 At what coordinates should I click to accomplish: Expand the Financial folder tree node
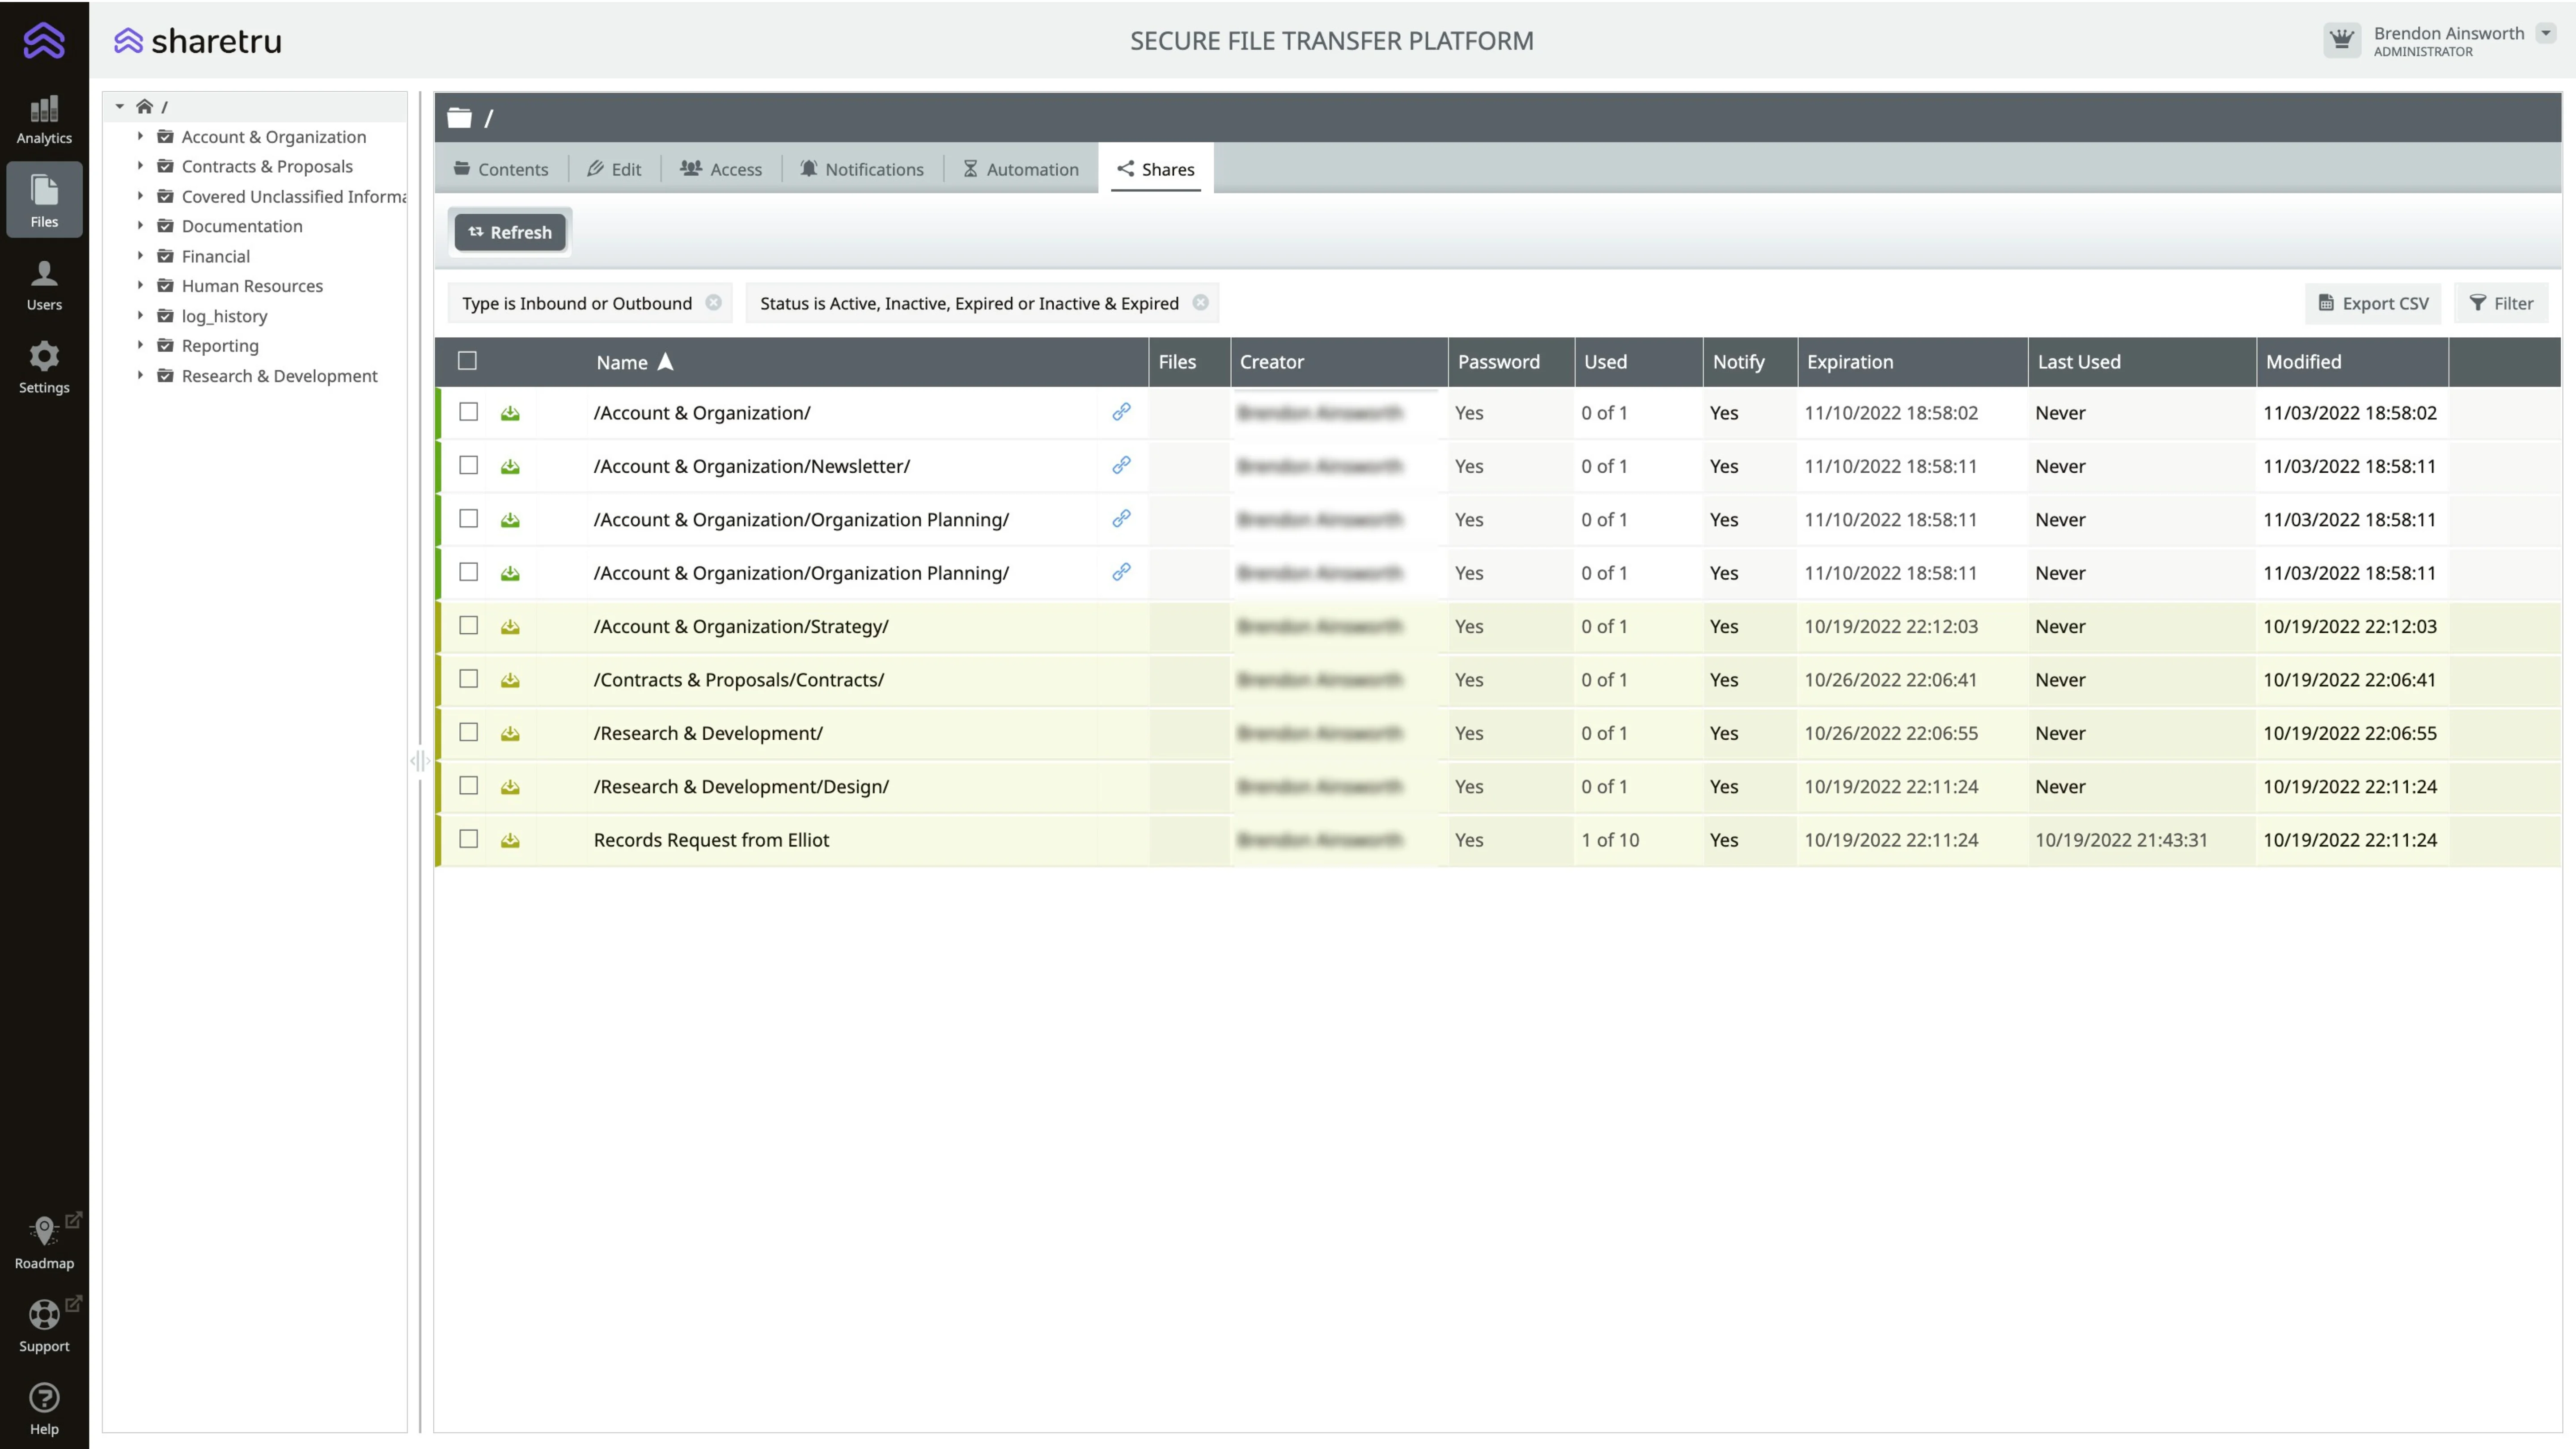pos(140,256)
